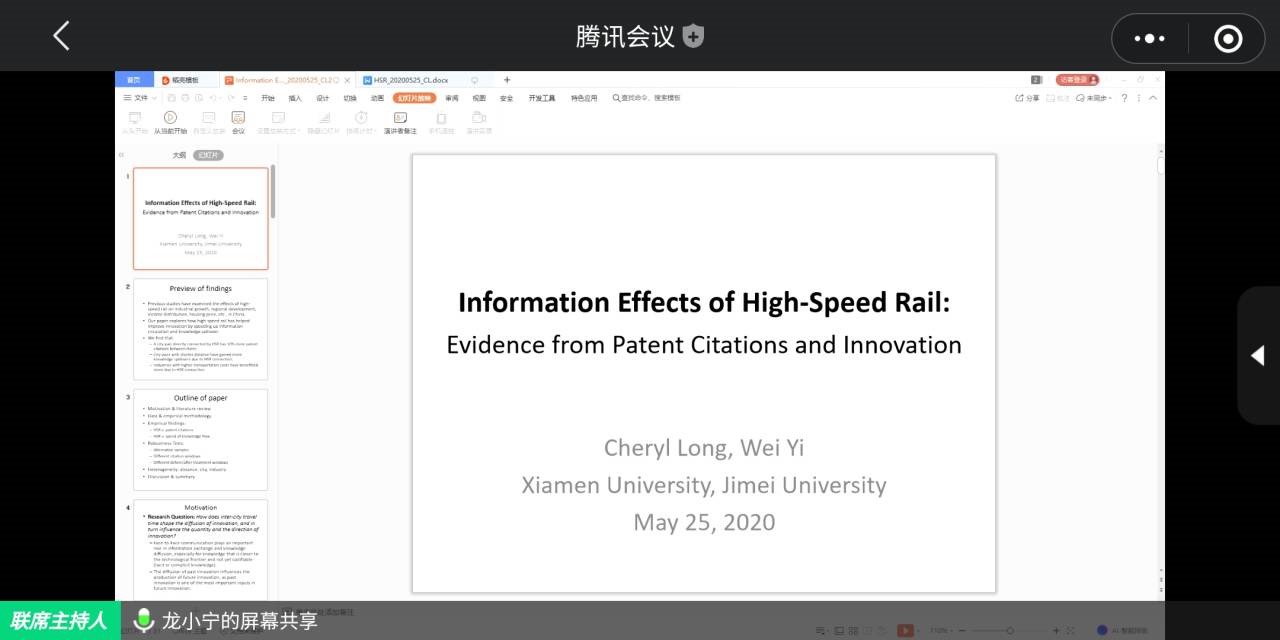Expand the 未同步 sync dropdown
Viewport: 1280px width, 640px height.
[1097, 98]
